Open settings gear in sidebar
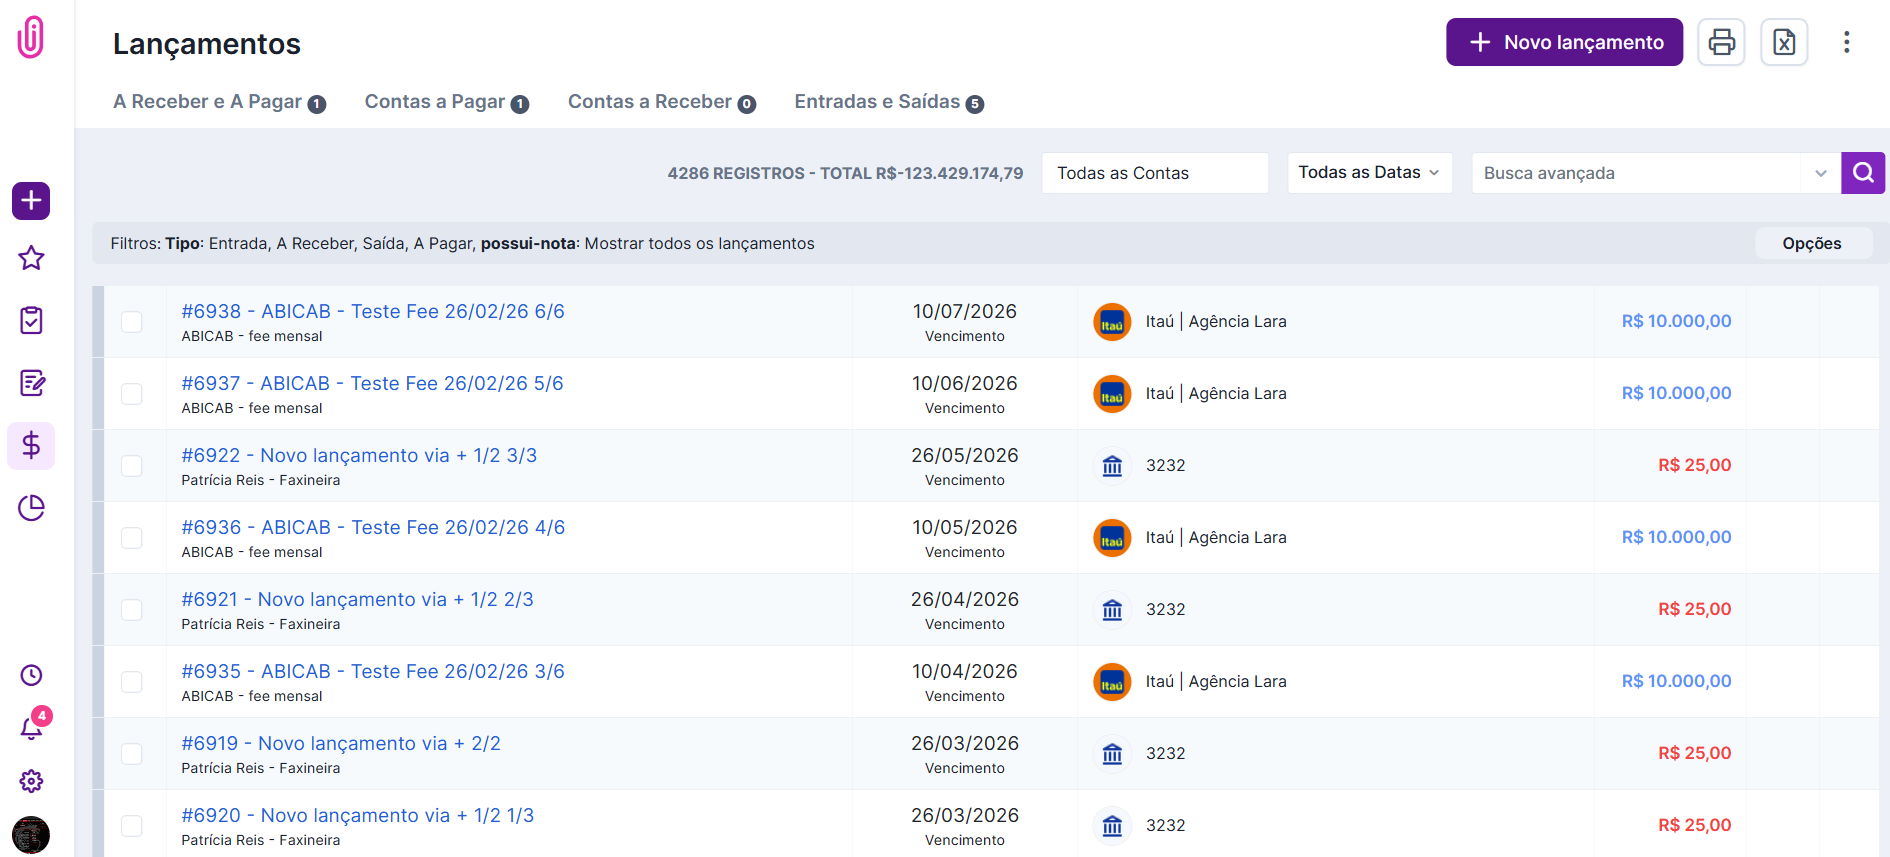The image size is (1890, 857). point(31,781)
